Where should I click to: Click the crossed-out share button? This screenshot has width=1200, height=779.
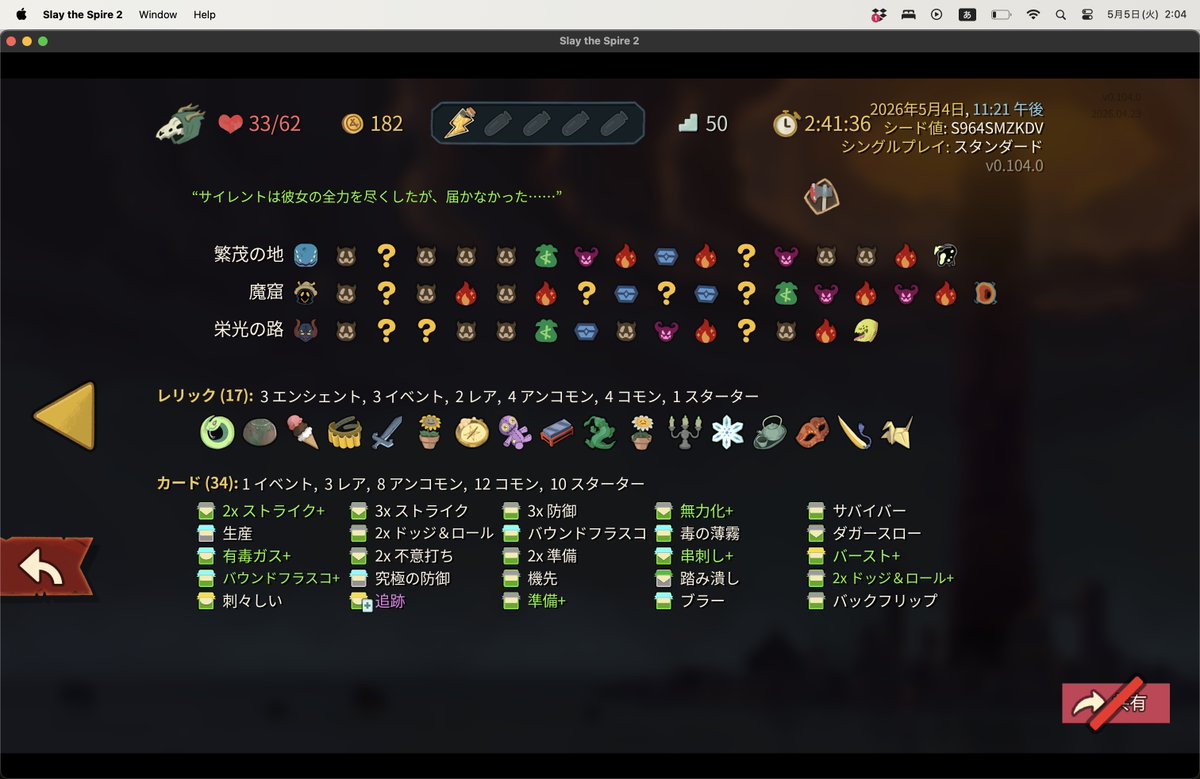(x=1115, y=703)
